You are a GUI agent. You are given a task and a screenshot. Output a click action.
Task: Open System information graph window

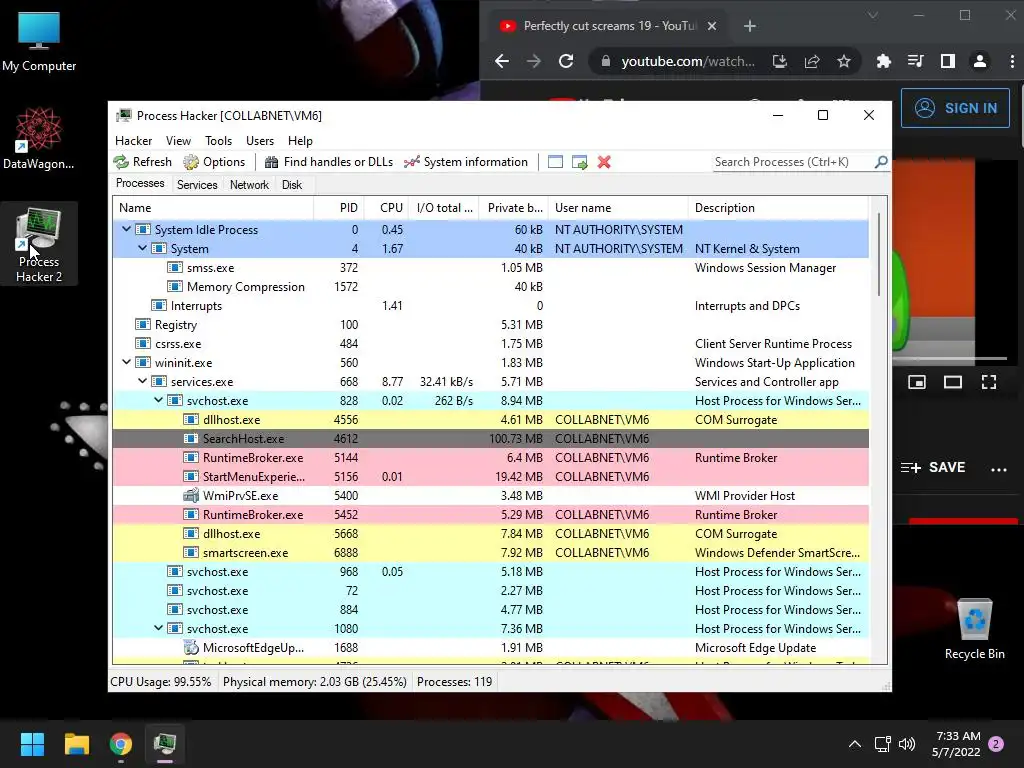coord(466,162)
